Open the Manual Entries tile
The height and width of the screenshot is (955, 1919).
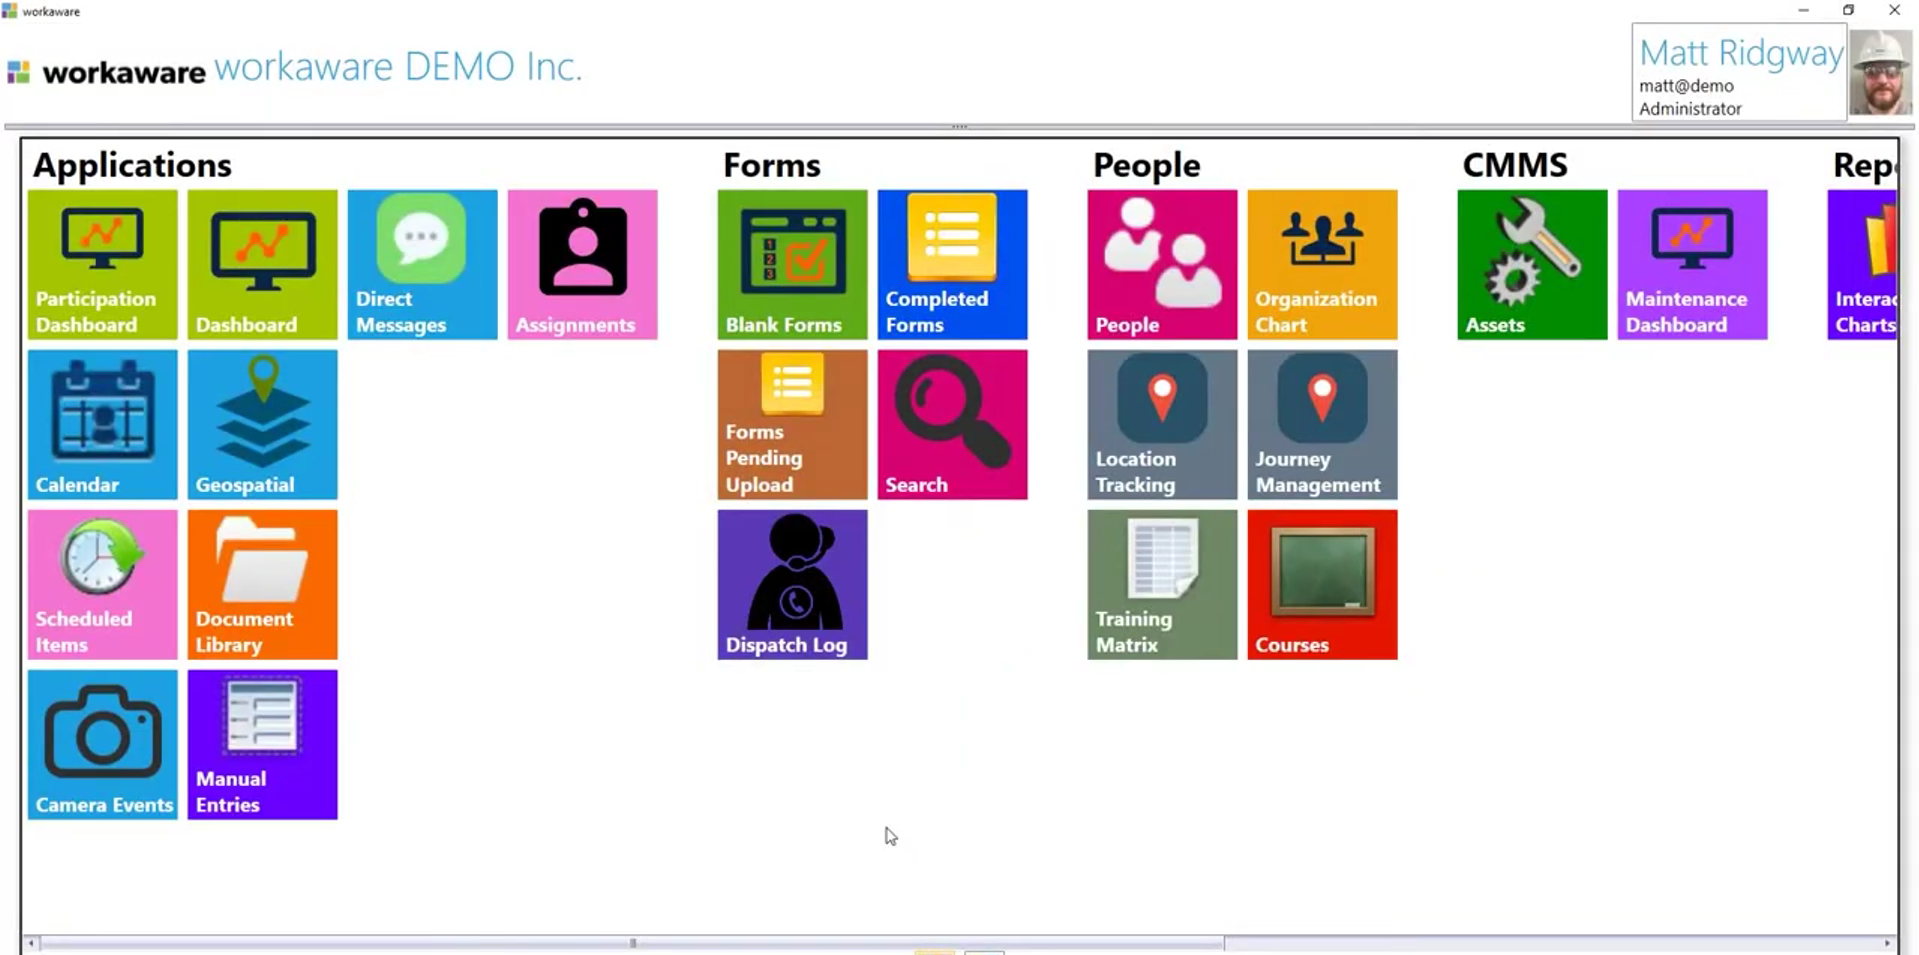[263, 745]
